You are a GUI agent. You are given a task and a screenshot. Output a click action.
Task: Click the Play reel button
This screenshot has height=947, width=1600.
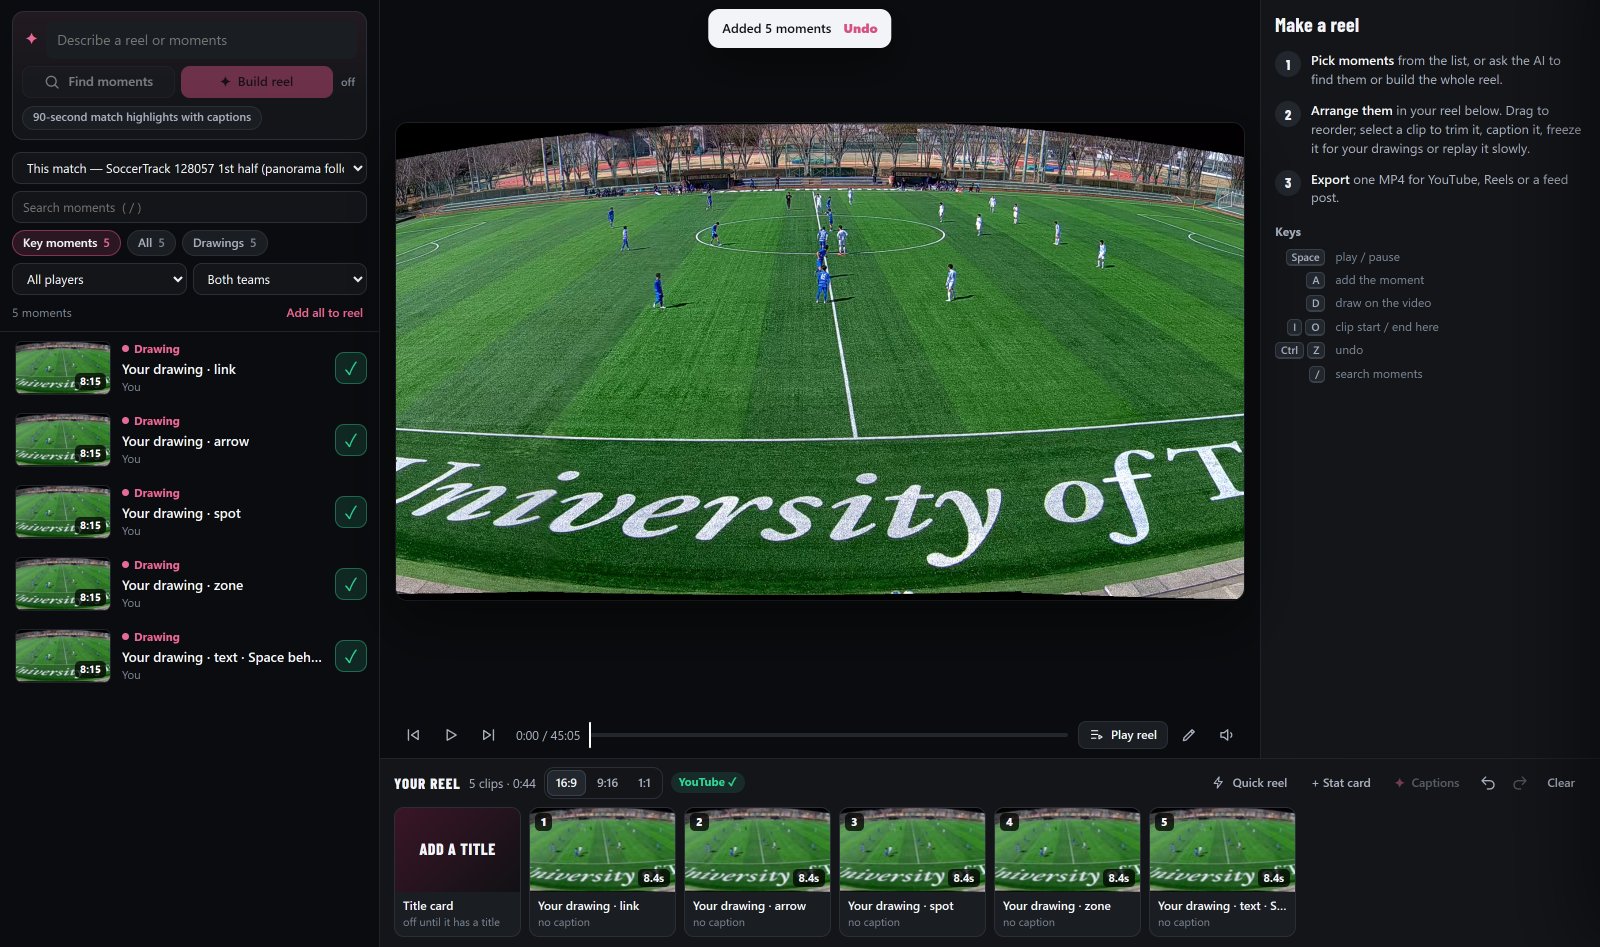point(1123,735)
